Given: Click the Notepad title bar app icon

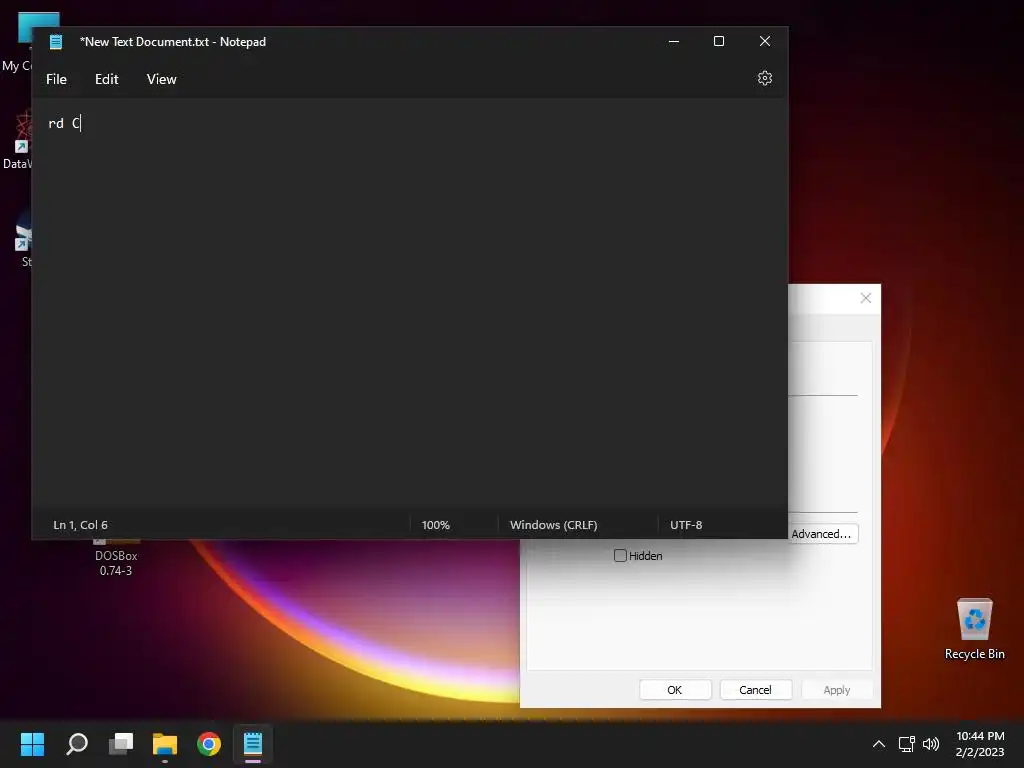Looking at the screenshot, I should pos(56,42).
